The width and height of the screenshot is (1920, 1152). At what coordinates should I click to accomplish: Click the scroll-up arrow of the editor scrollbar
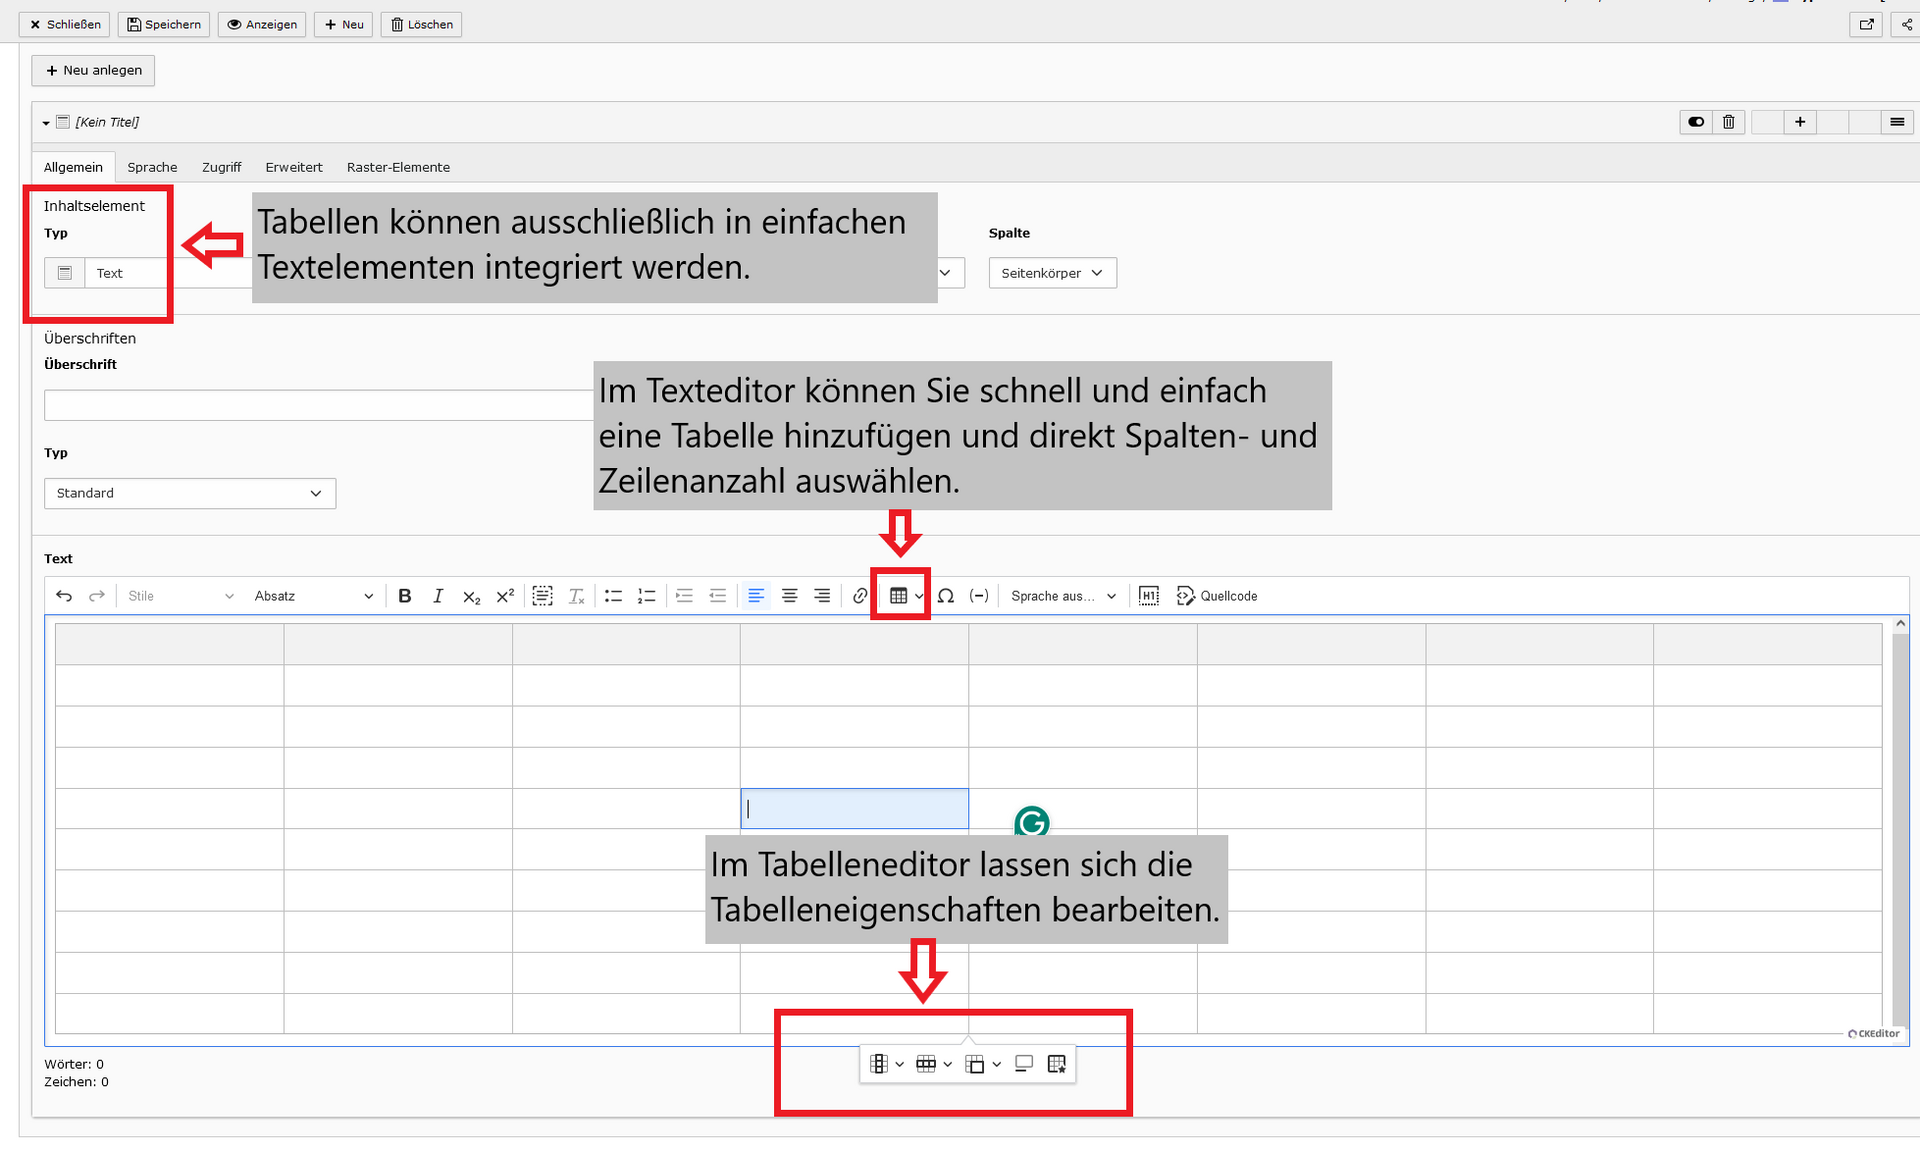click(1901, 624)
